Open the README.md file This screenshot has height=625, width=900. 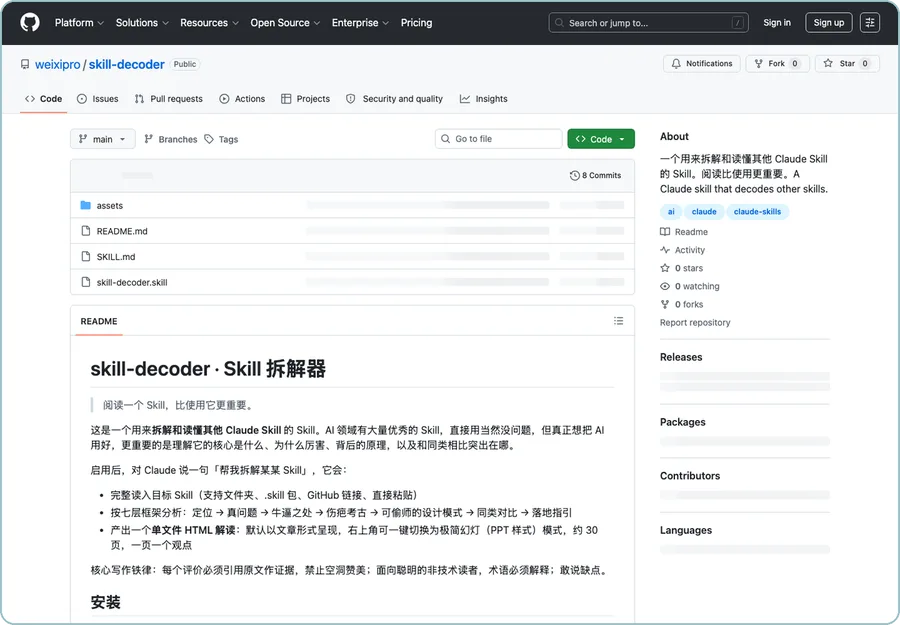point(122,231)
